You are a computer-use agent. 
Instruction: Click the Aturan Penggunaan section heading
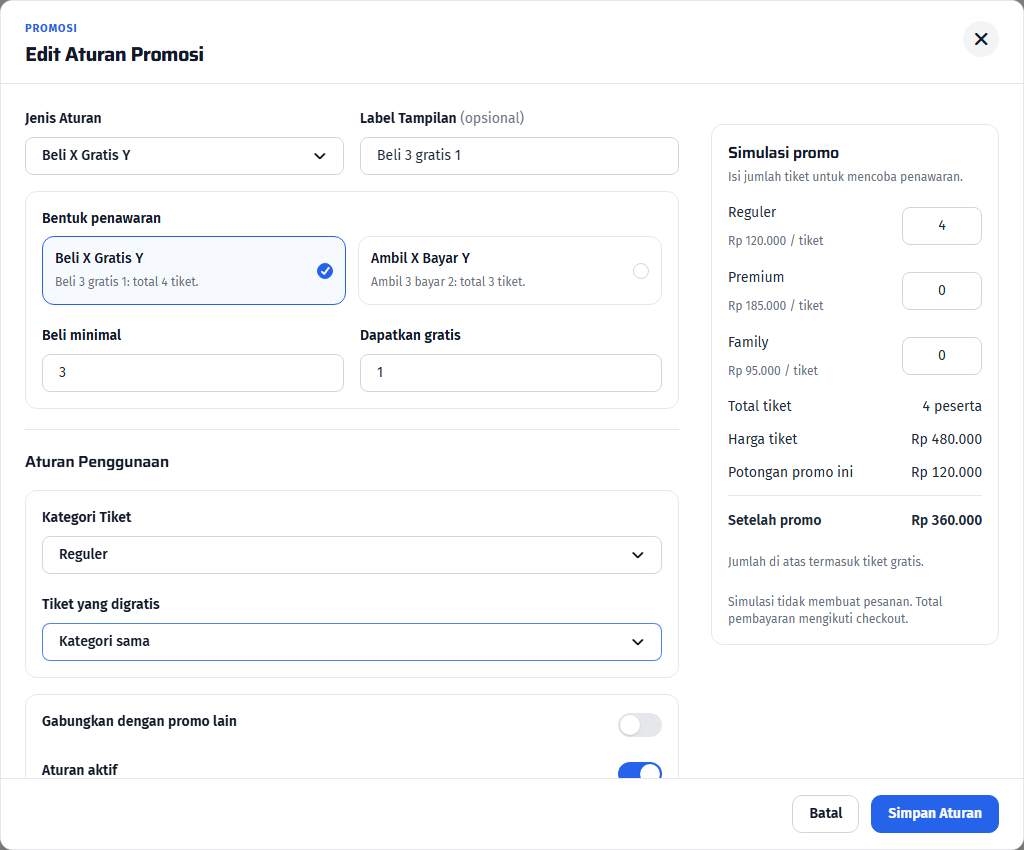[97, 462]
